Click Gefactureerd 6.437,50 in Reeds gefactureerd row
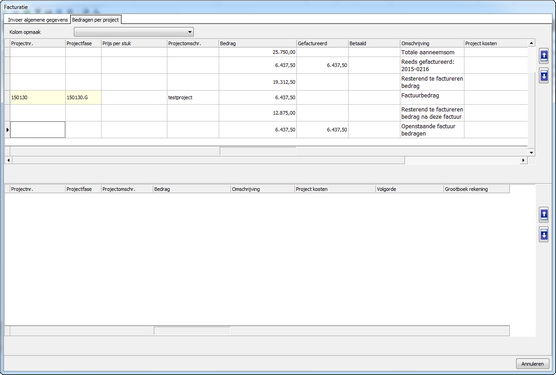Screen dimensions: 556x375 (322, 65)
